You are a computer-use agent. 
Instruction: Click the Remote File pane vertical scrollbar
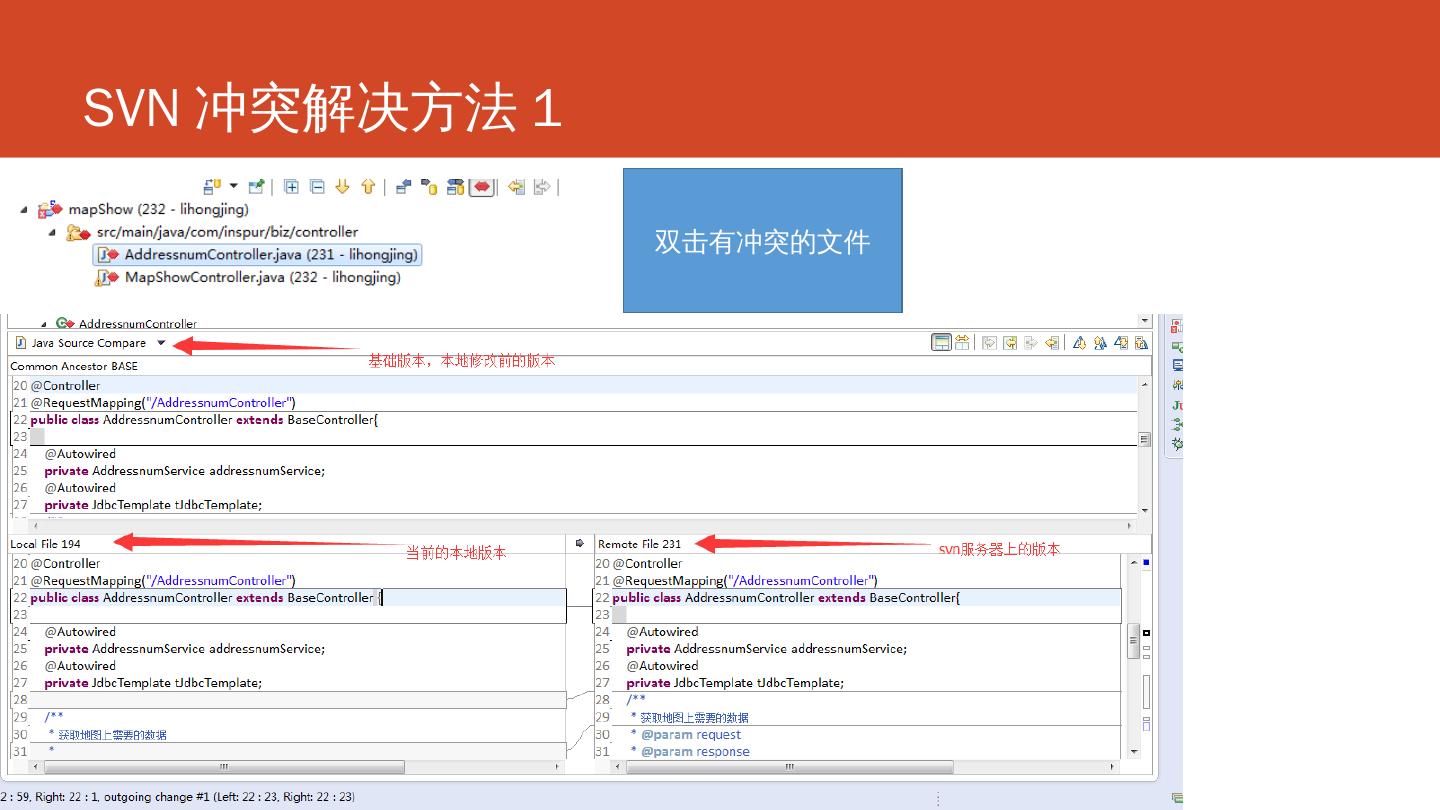1134,640
